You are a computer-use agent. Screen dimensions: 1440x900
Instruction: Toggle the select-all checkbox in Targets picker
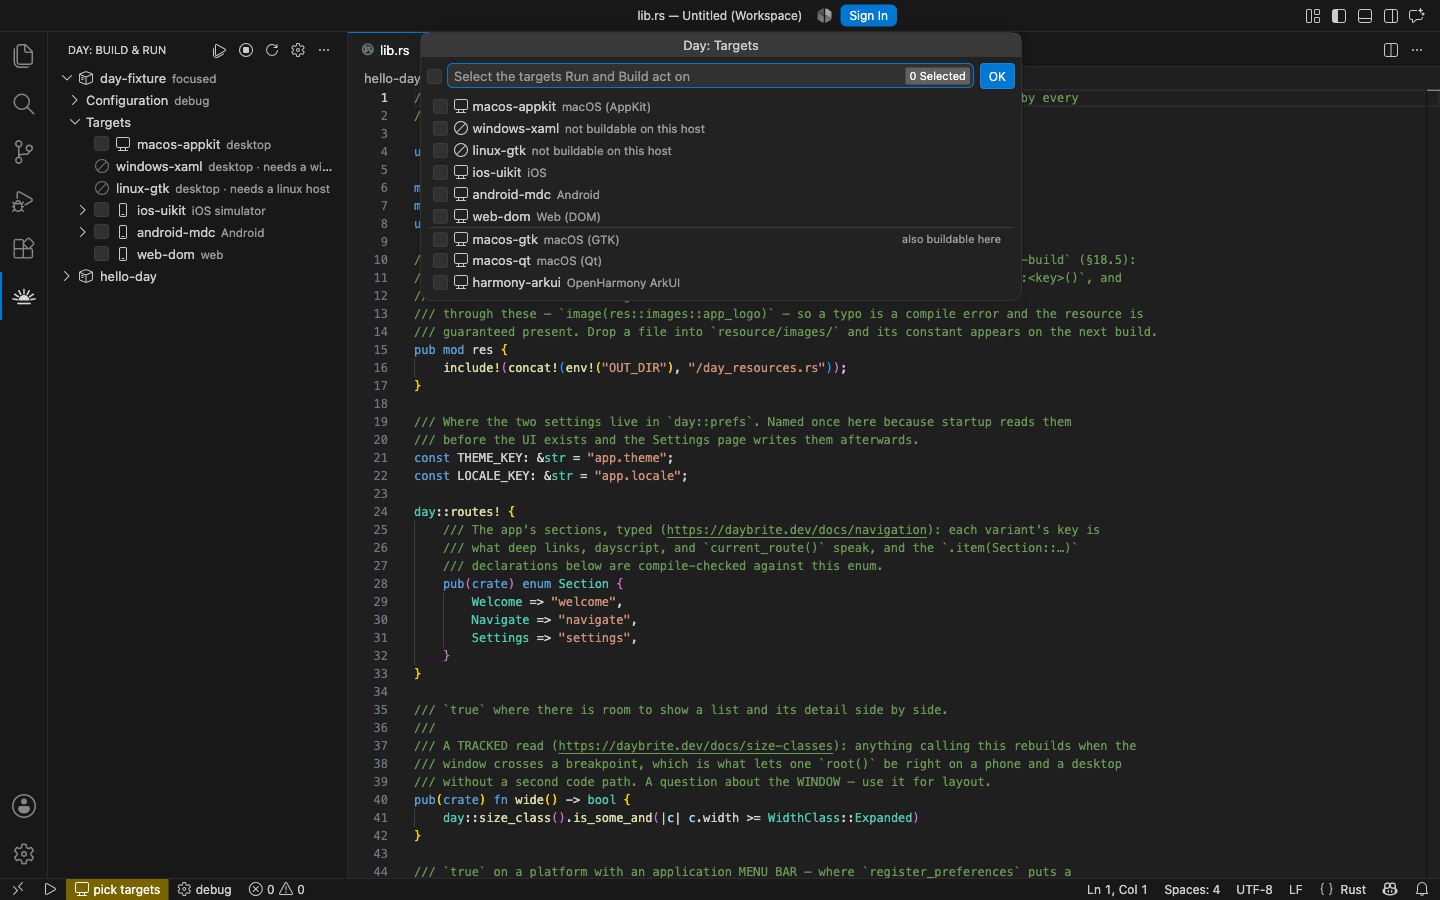(x=435, y=77)
